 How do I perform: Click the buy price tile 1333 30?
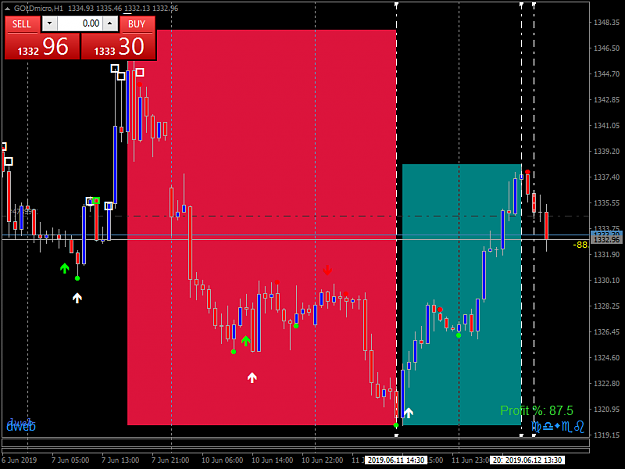click(118, 47)
